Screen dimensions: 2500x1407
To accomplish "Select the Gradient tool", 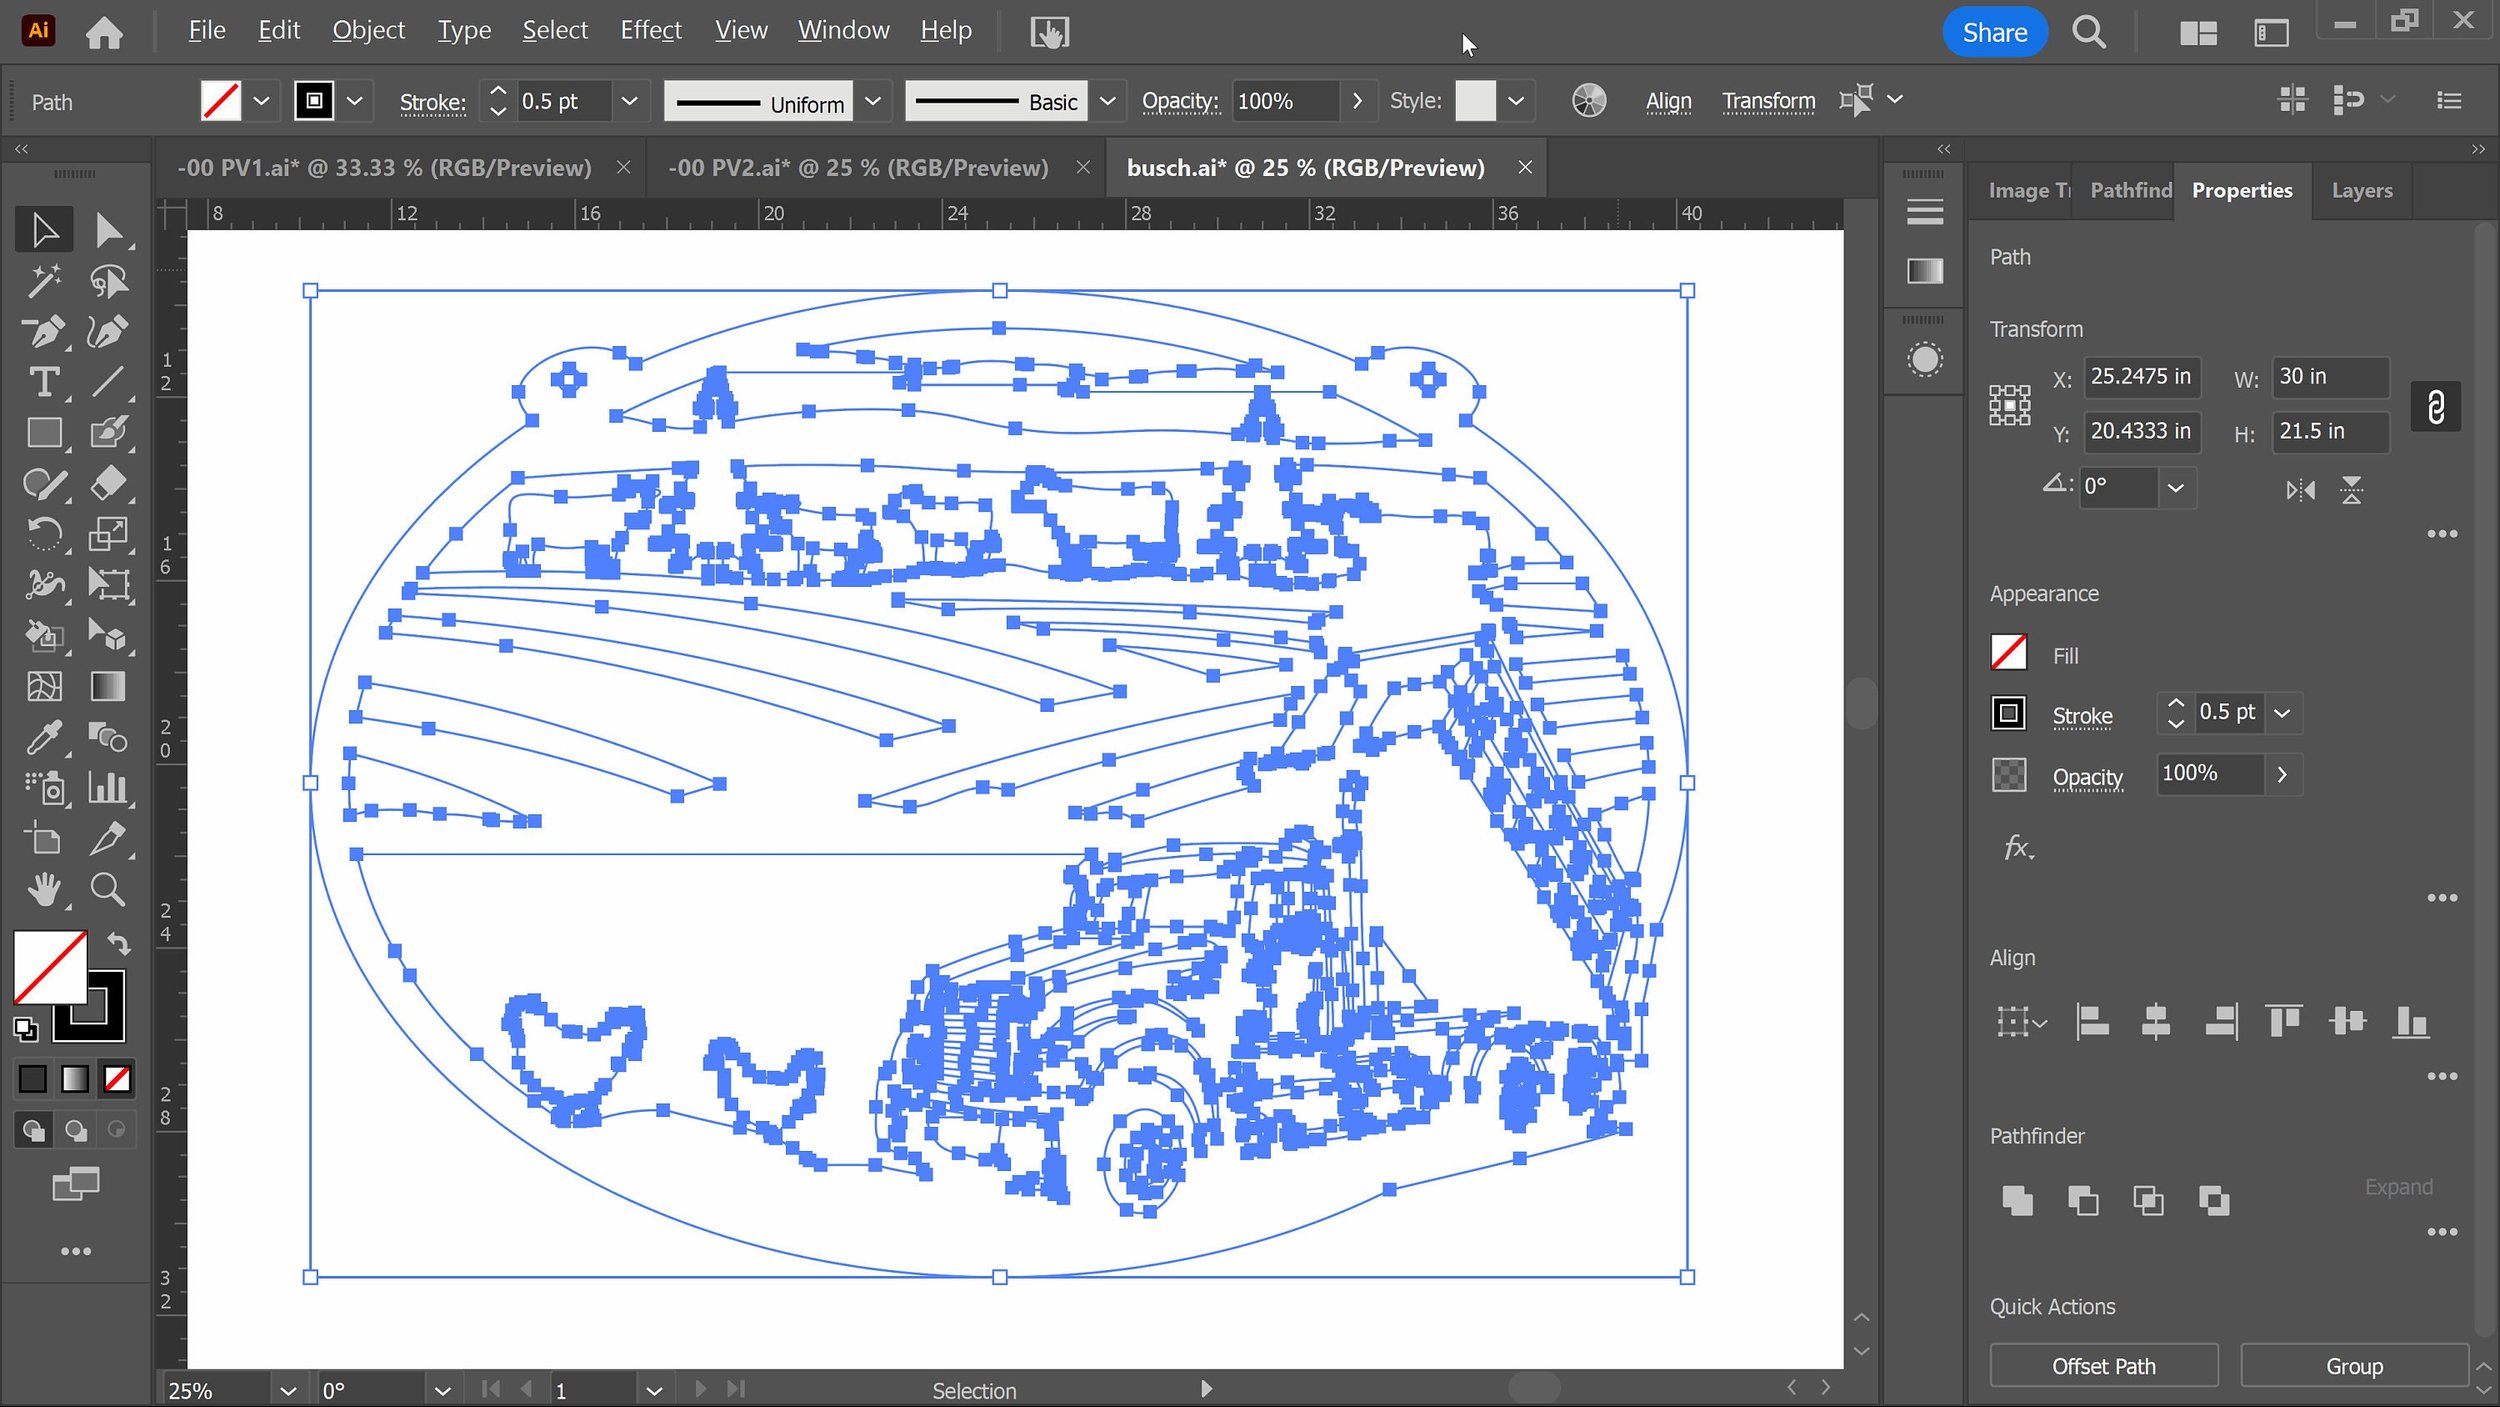I will coord(108,686).
